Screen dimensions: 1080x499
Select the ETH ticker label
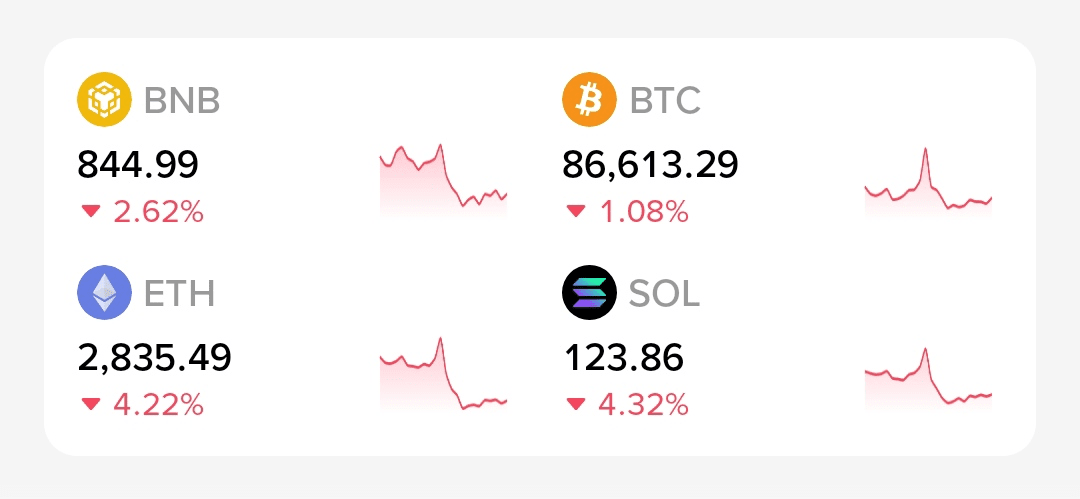click(179, 294)
